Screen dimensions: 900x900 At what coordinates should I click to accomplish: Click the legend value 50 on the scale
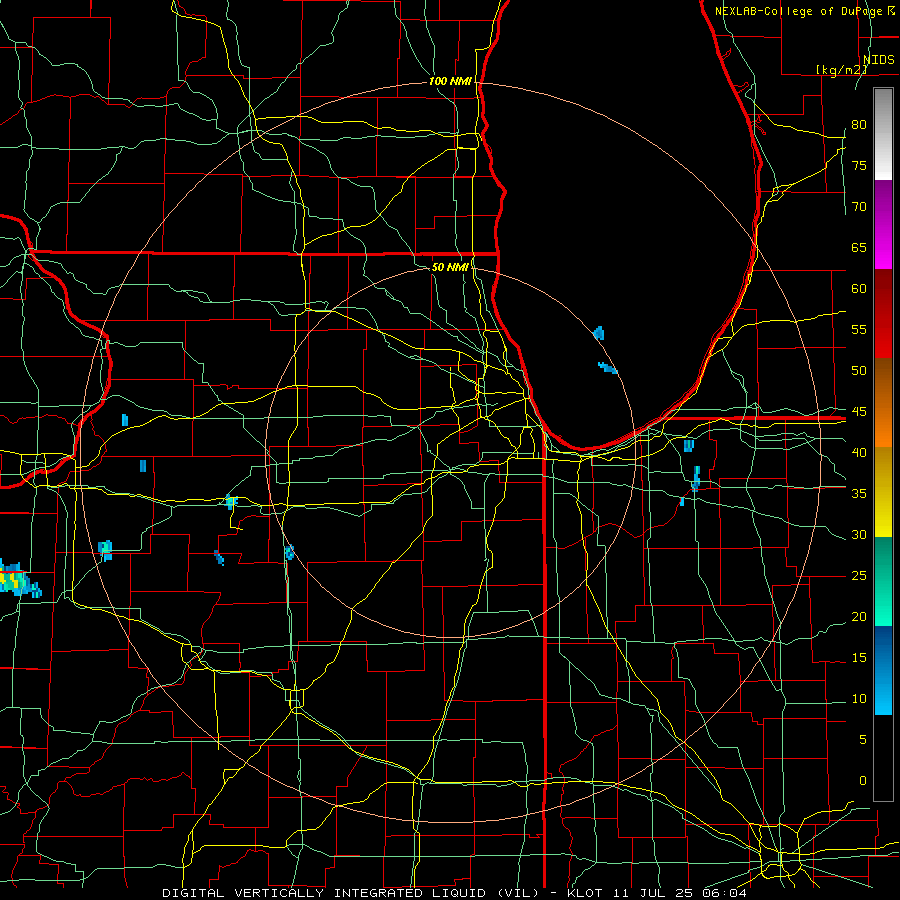[859, 371]
